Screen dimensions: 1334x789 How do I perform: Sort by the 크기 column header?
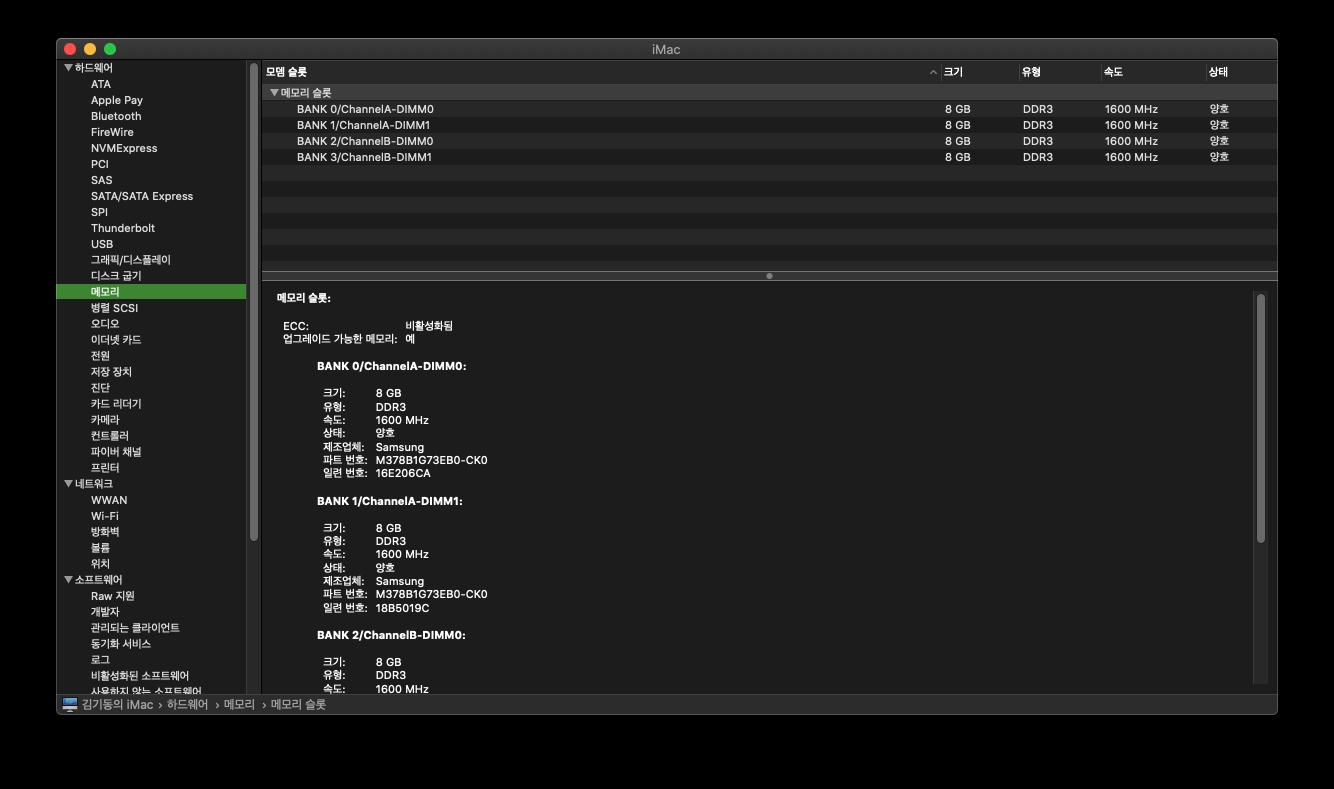[978, 72]
